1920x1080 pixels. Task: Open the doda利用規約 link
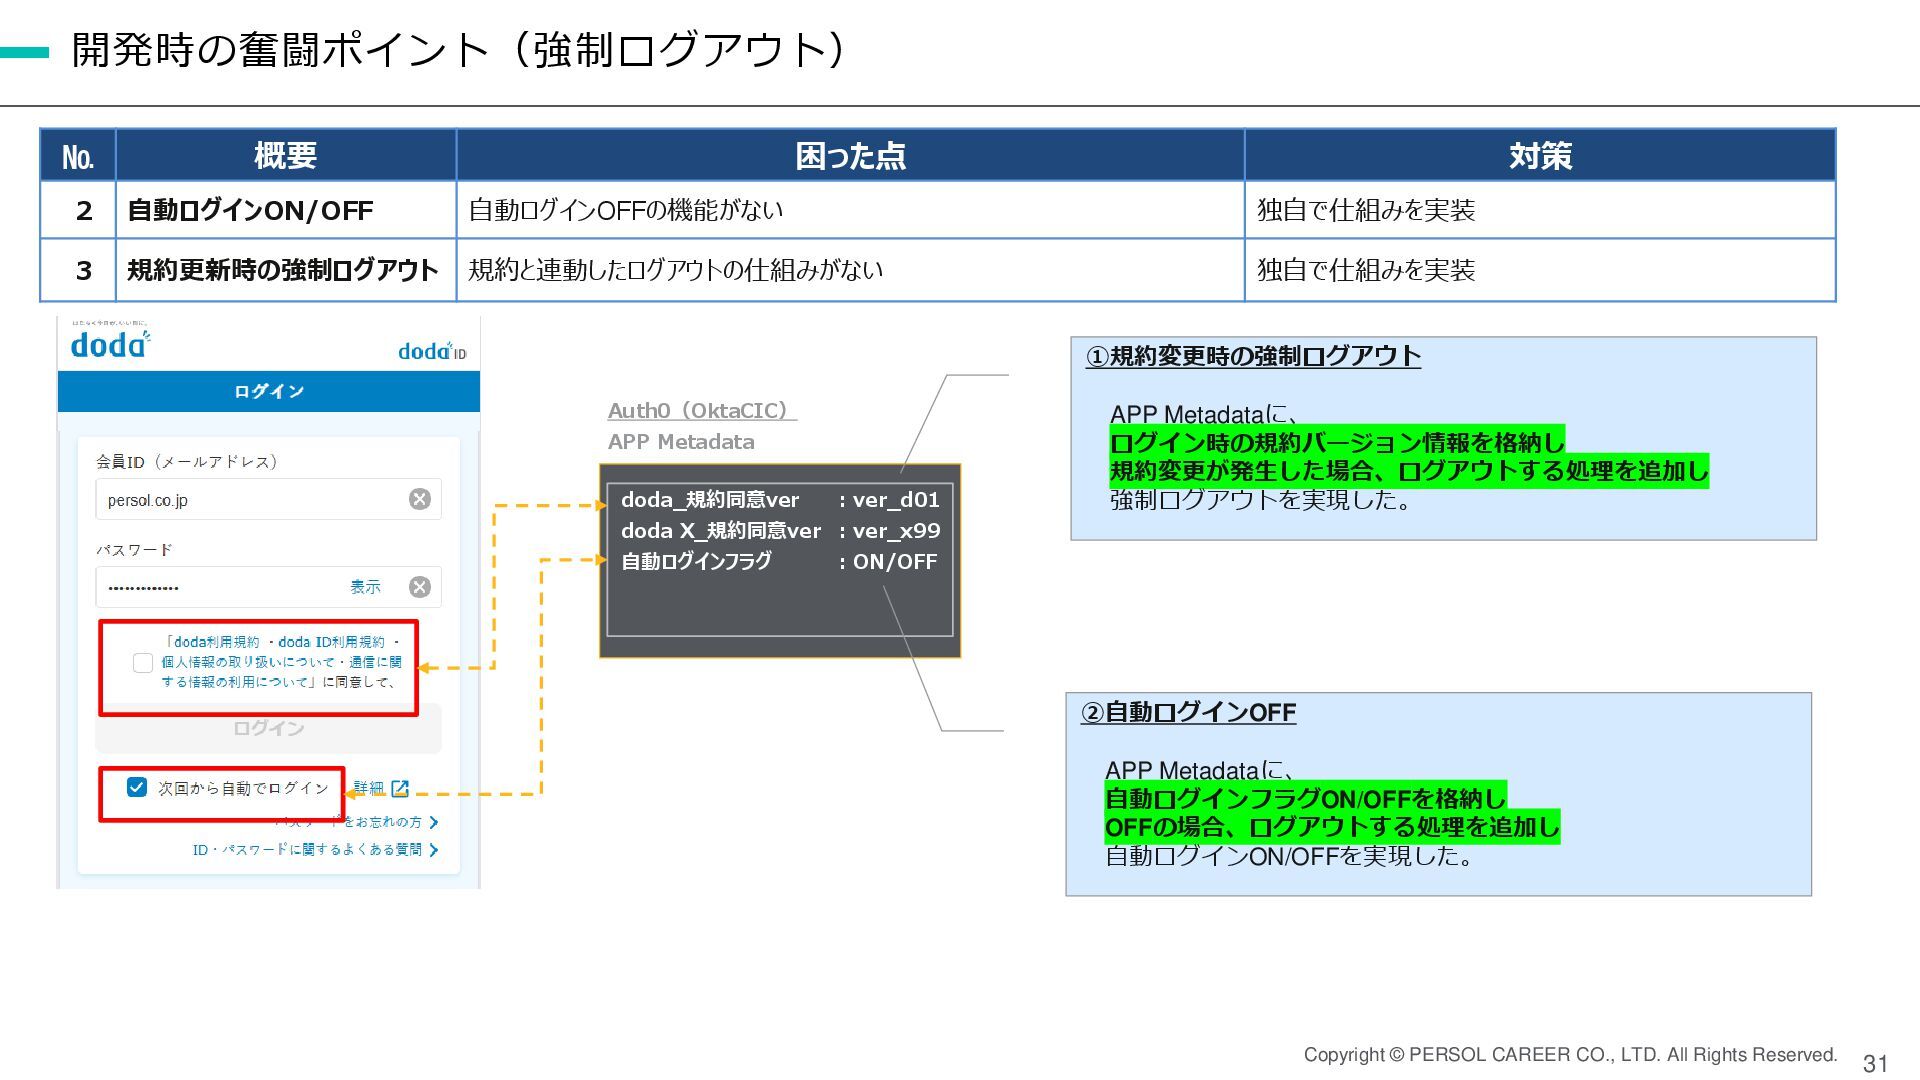(x=217, y=642)
